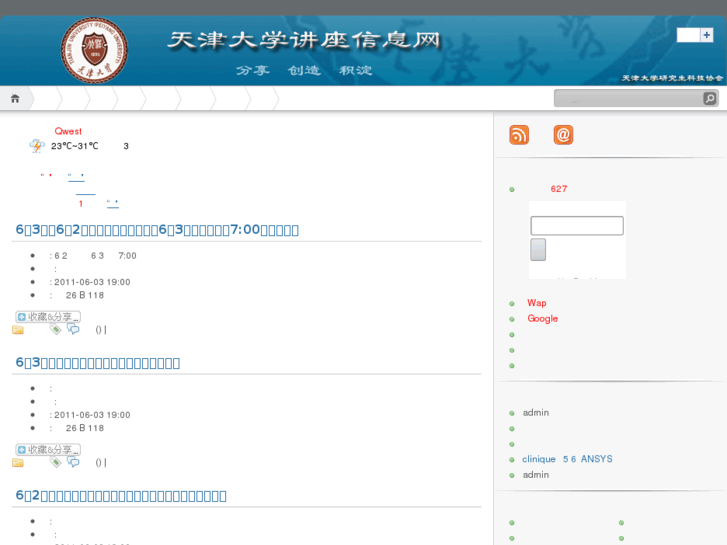Click comment bubble icon under the second post
Image resolution: width=727 pixels, height=545 pixels.
pos(73,462)
